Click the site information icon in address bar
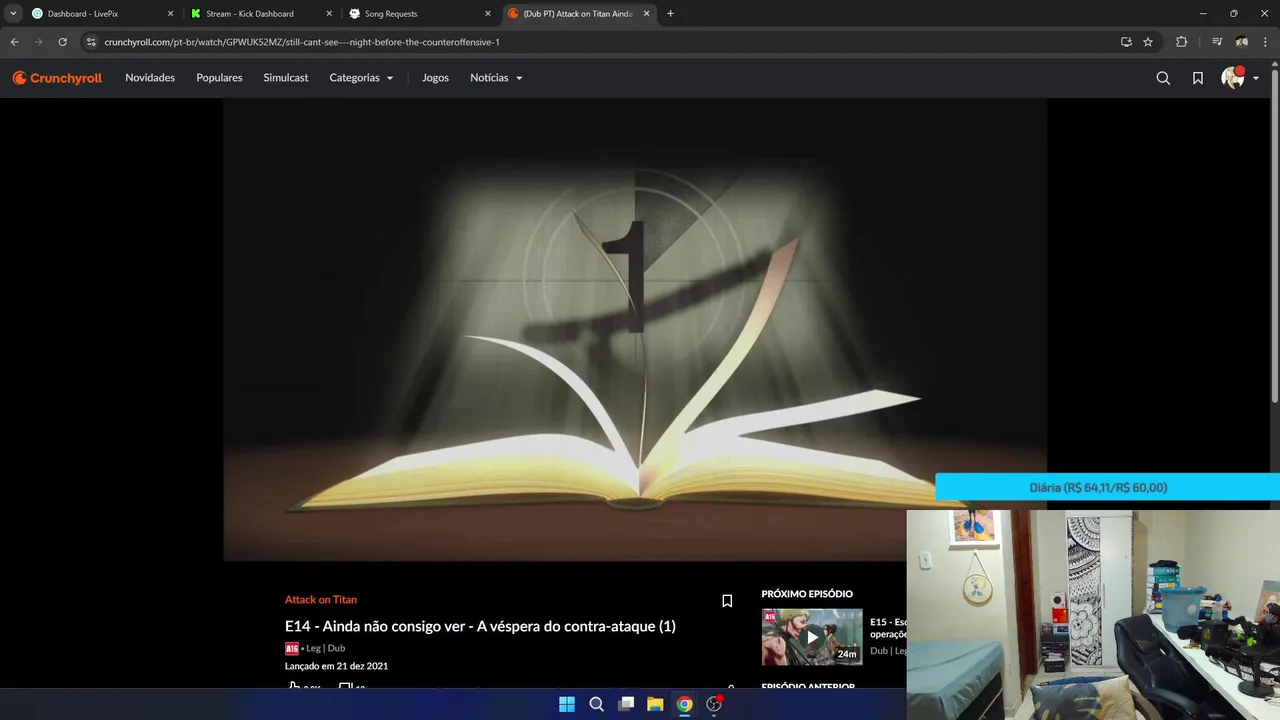This screenshot has height=720, width=1280. (x=91, y=42)
